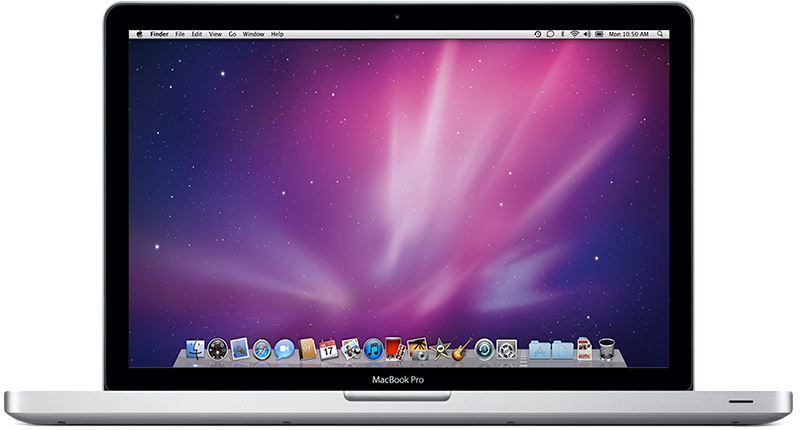Viewport: 800px width, 430px height.
Task: Open iCal calendar icon showing 17
Action: (x=328, y=349)
